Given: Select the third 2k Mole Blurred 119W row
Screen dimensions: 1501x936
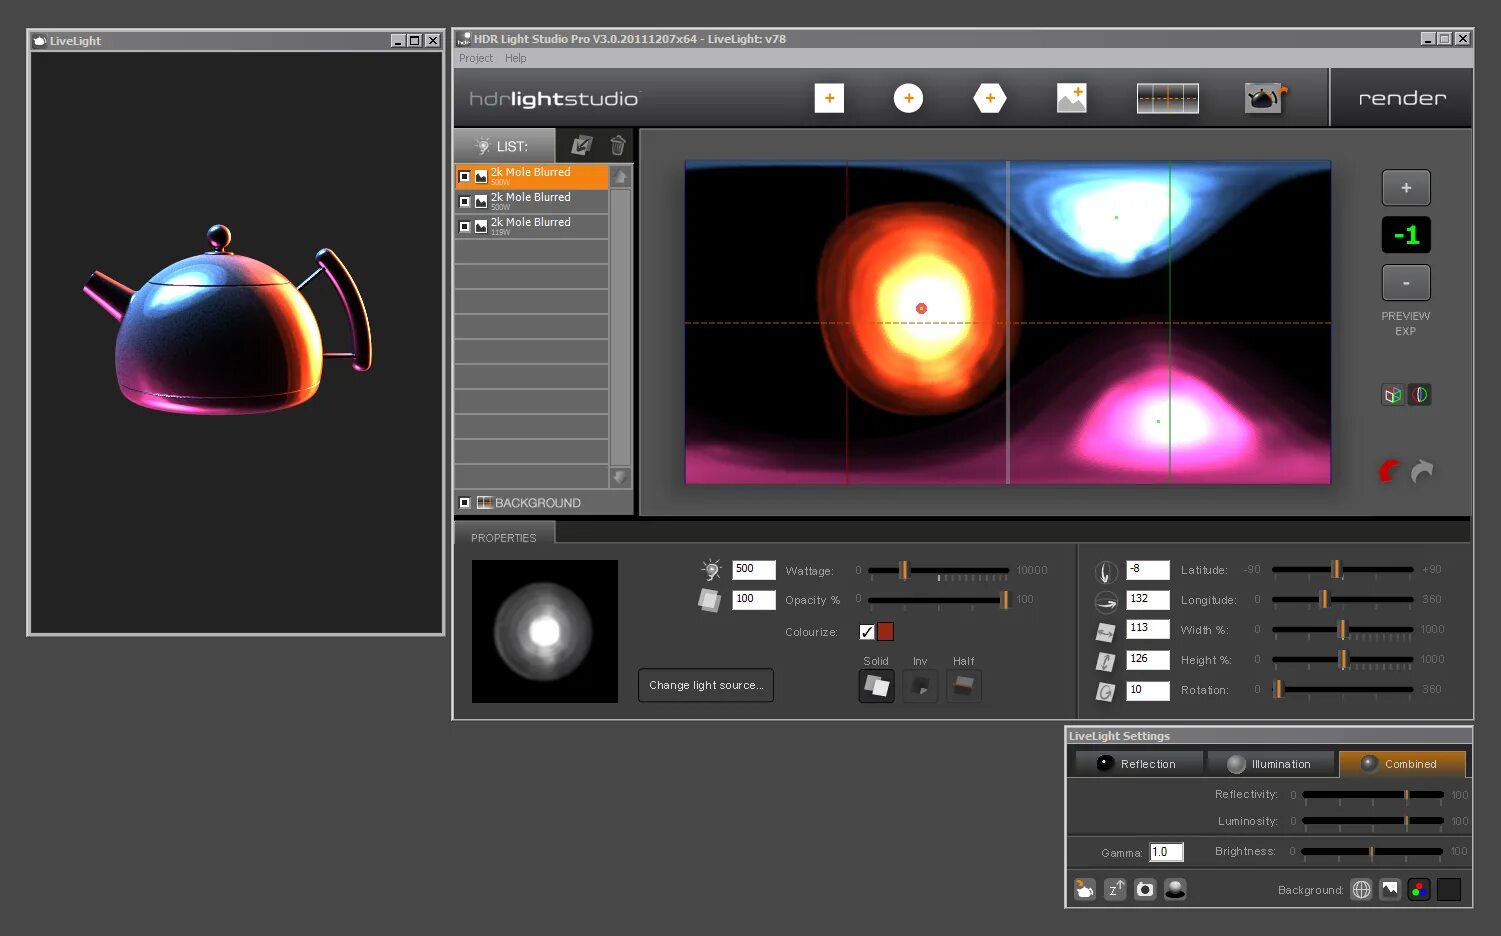Looking at the screenshot, I should pyautogui.click(x=532, y=227).
